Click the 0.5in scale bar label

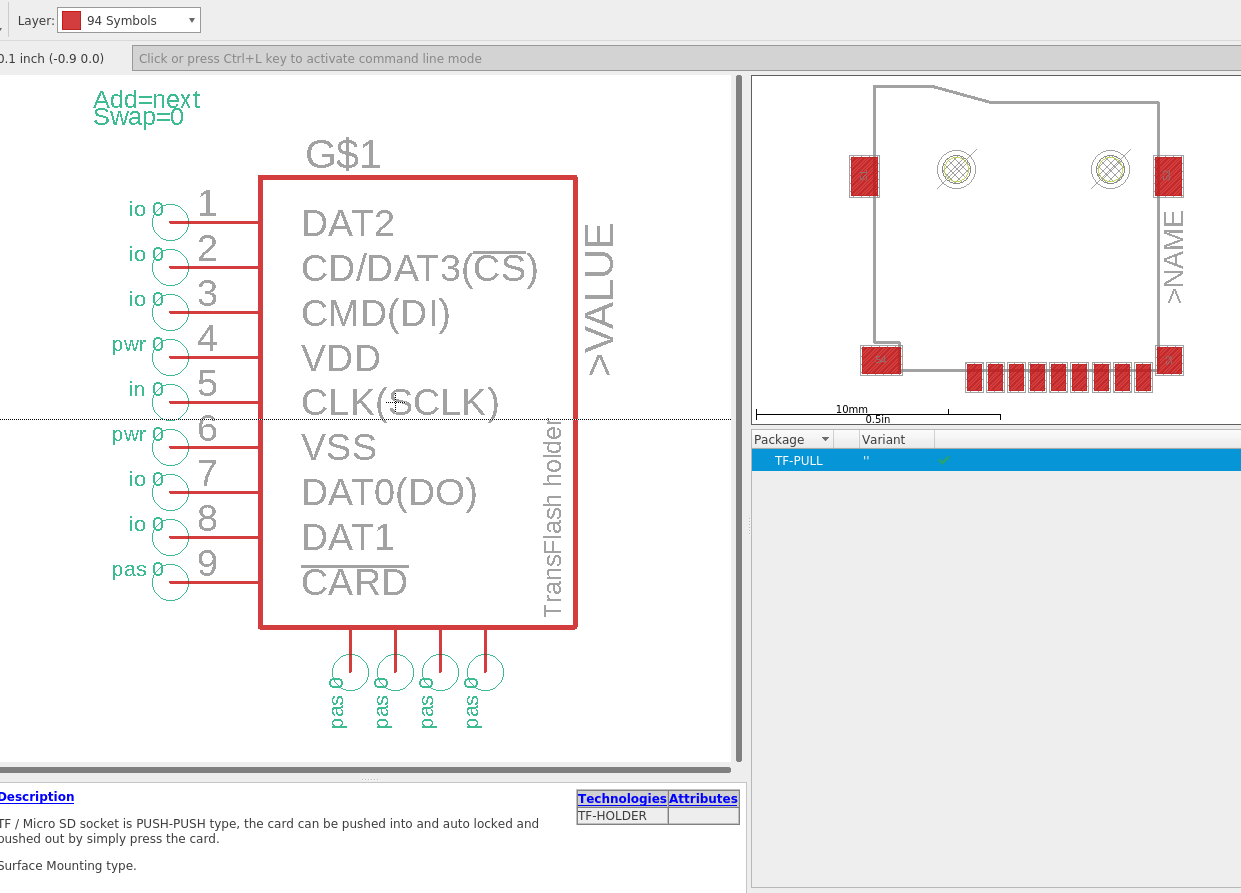point(878,419)
